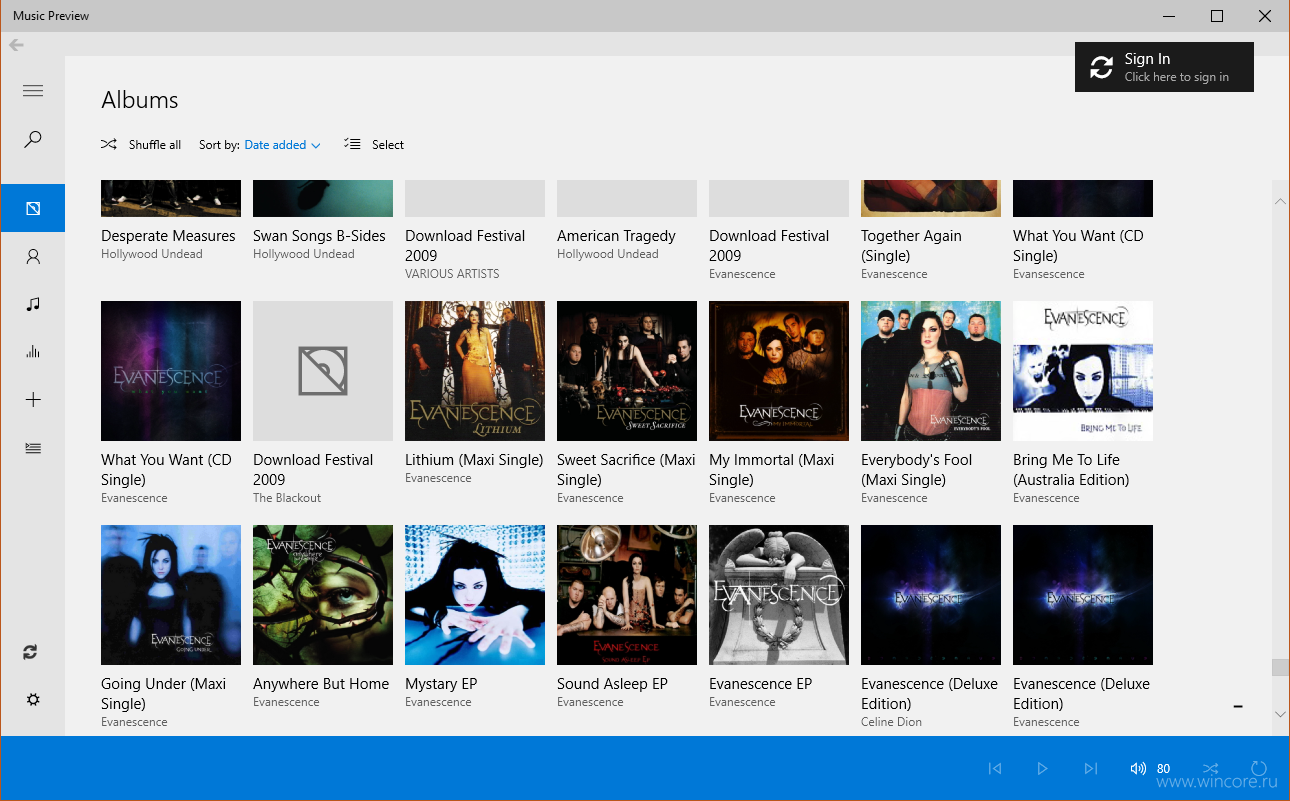This screenshot has width=1290, height=801.
Task: Click the Together Again (Single) title
Action: click(911, 246)
